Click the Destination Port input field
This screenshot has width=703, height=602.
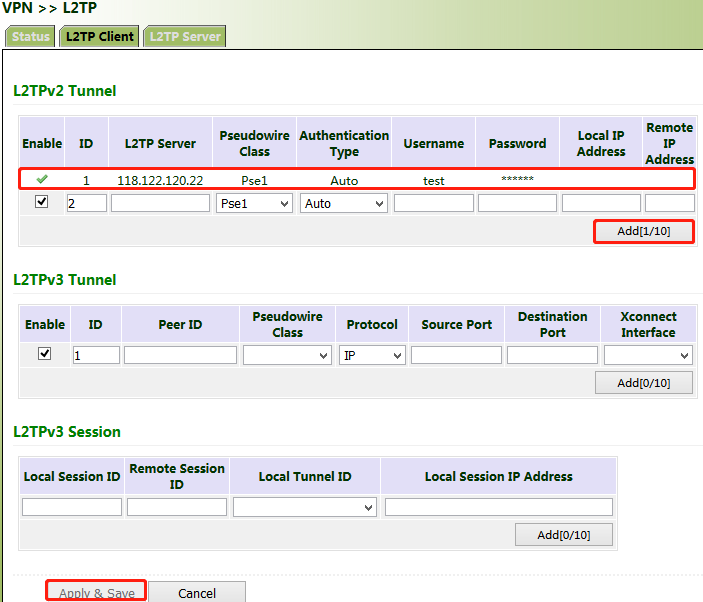pyautogui.click(x=552, y=355)
